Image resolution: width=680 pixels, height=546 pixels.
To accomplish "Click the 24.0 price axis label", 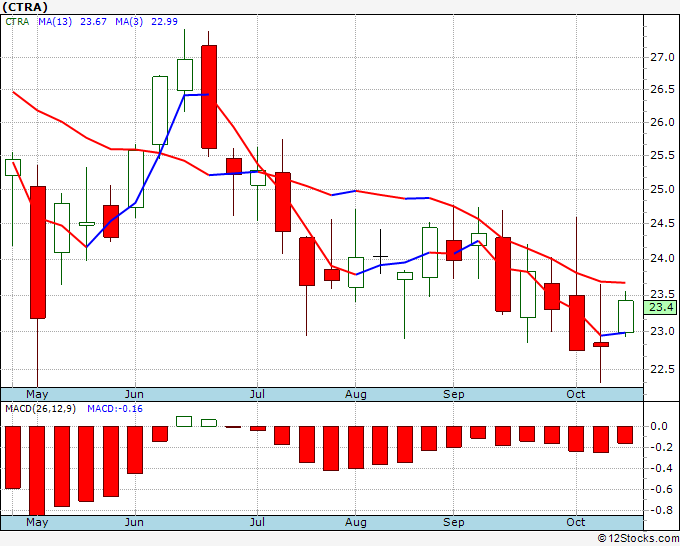I will tap(662, 258).
